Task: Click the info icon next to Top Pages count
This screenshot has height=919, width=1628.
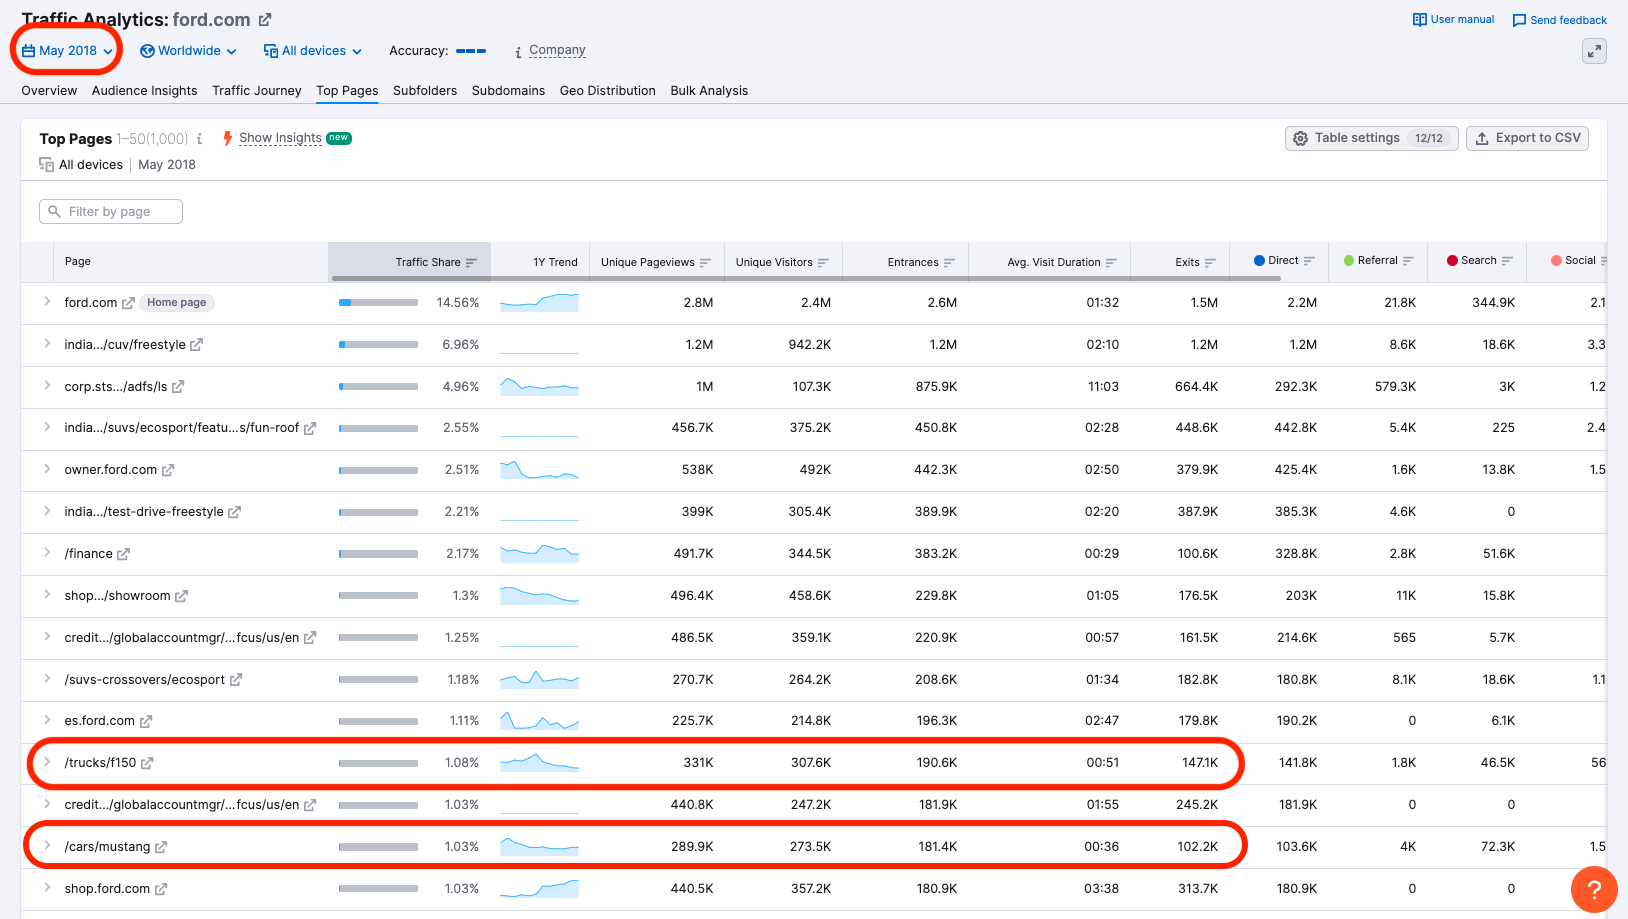Action: pyautogui.click(x=200, y=139)
